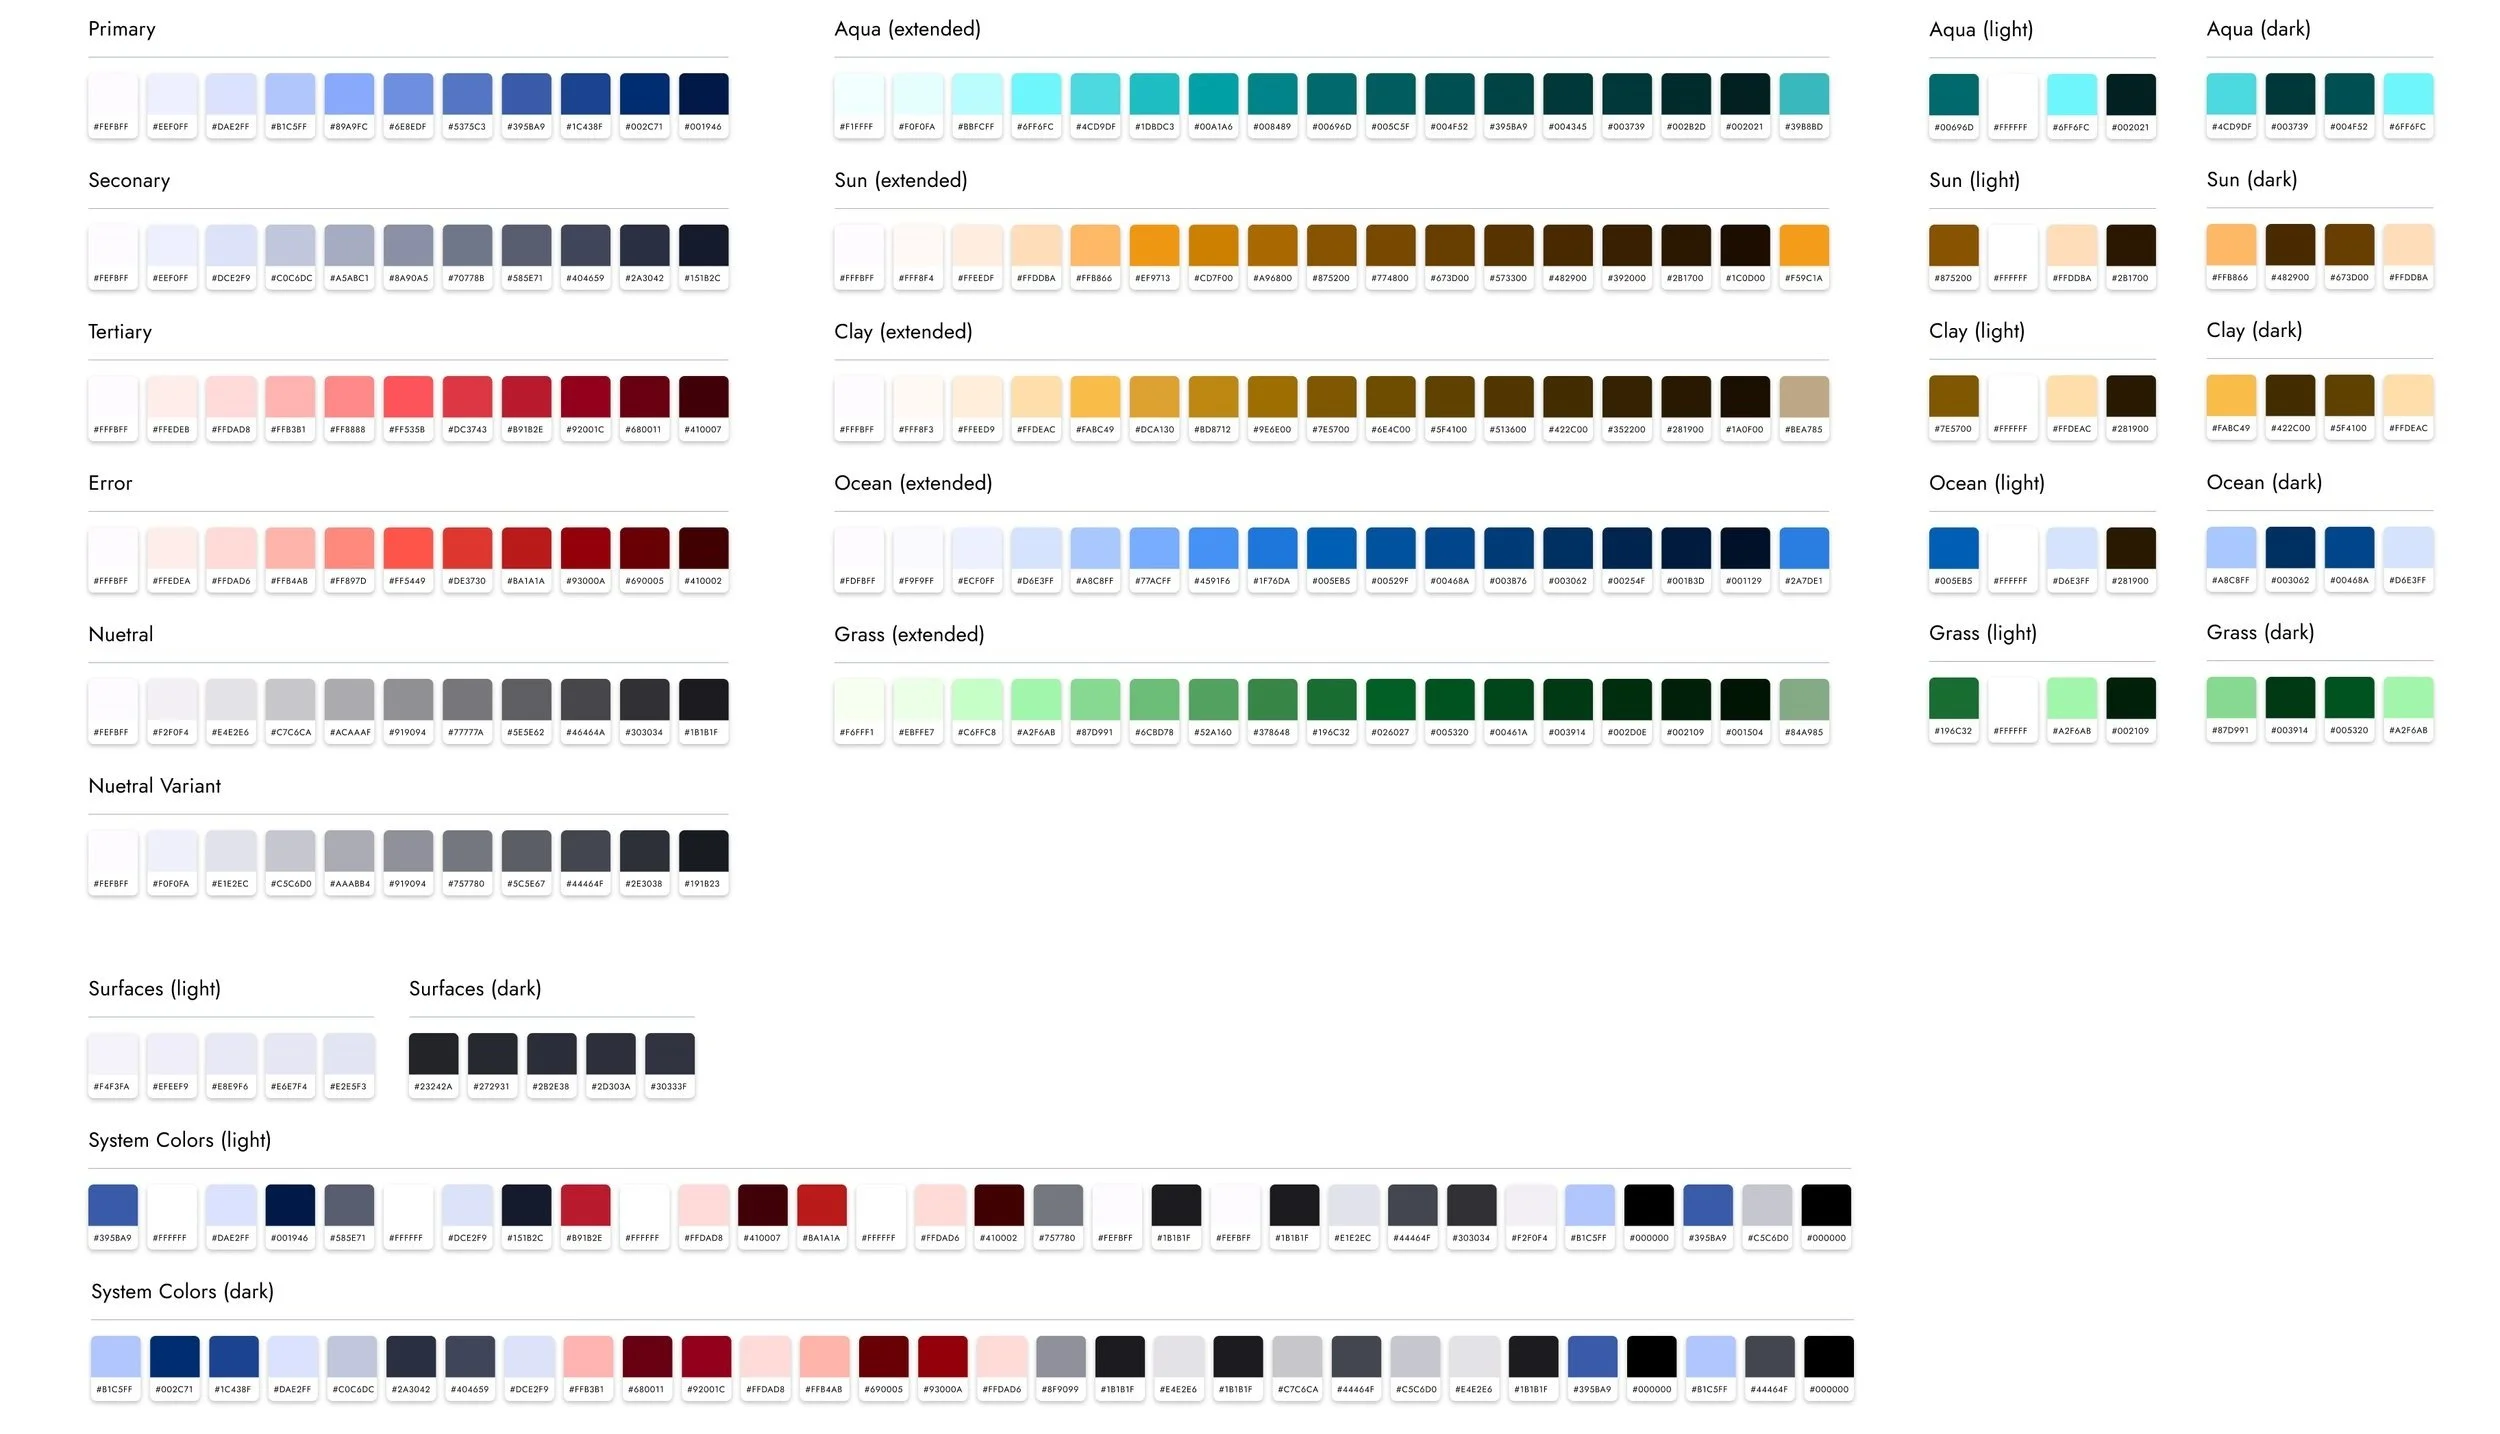Select the #70778B swatch in Seconary row

tap(467, 246)
